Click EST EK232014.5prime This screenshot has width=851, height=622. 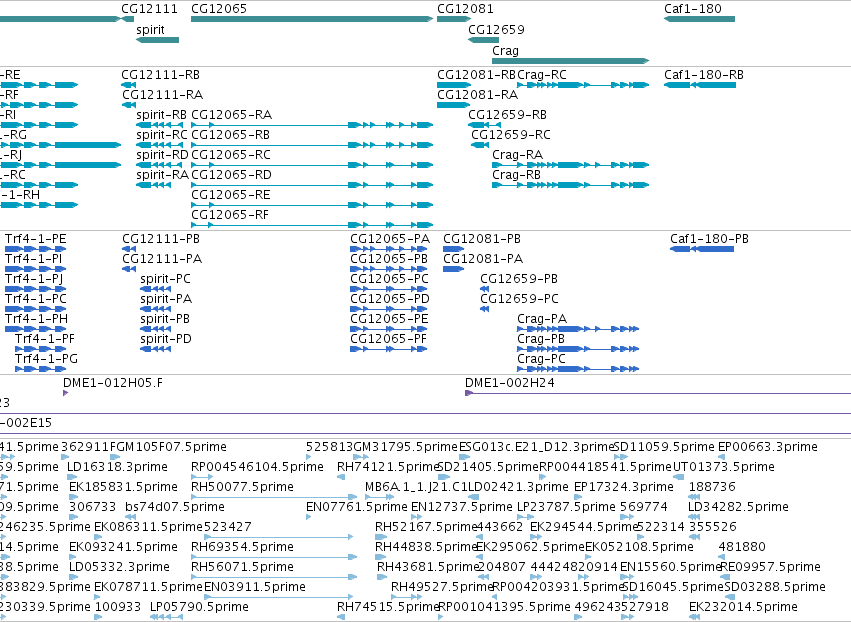click(x=693, y=617)
